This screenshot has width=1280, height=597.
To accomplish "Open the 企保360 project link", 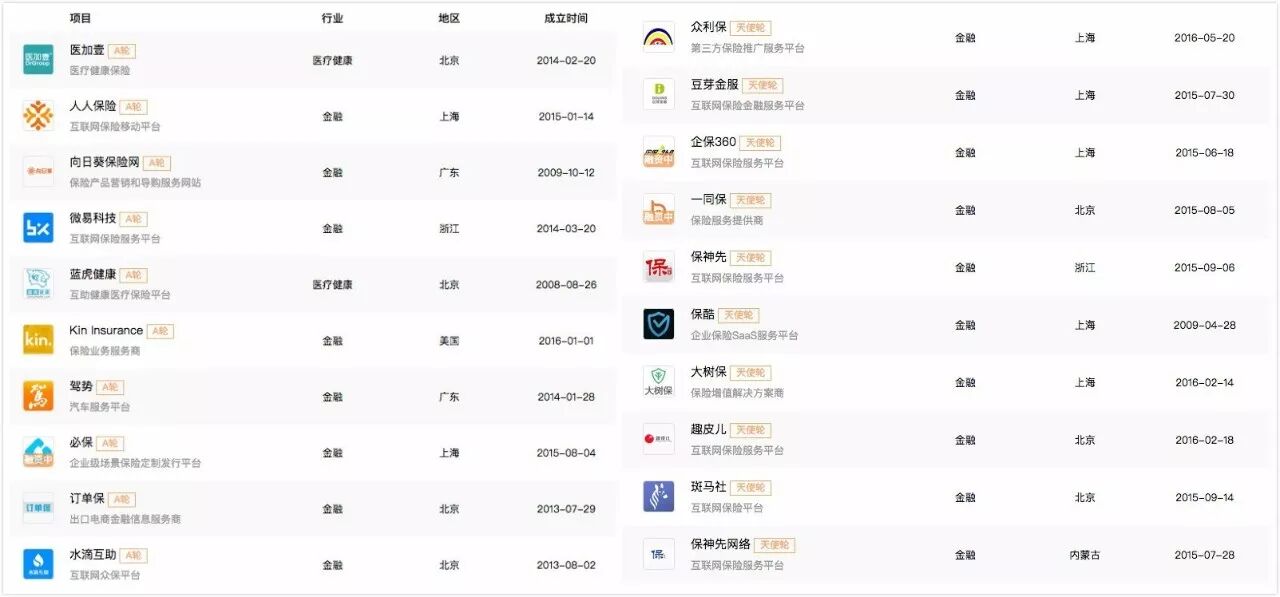I will point(713,142).
